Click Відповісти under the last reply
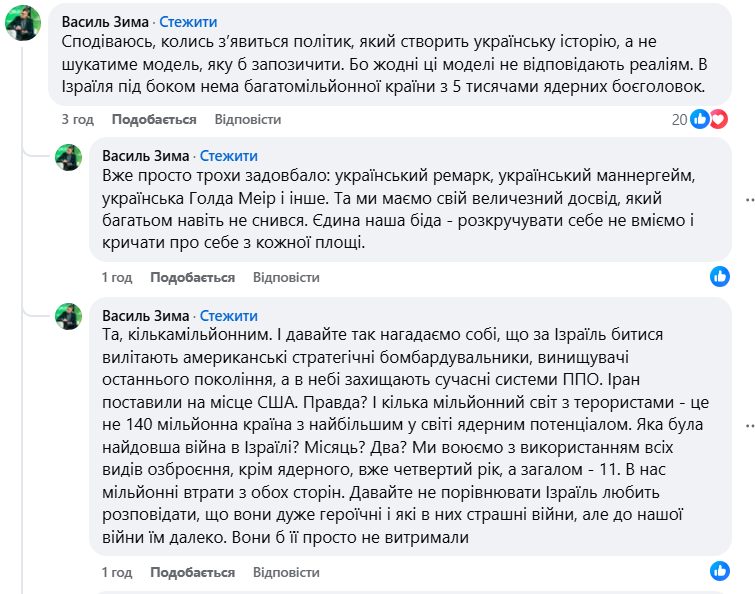The height and width of the screenshot is (594, 755). click(286, 572)
